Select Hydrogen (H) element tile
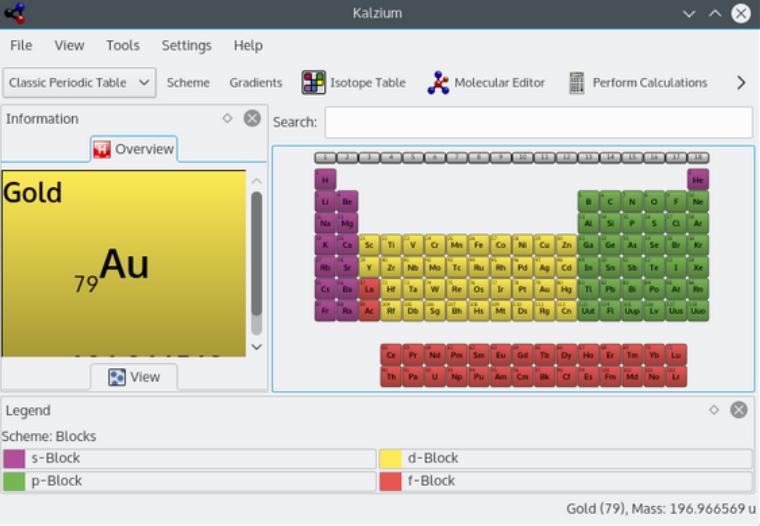760x526 pixels. coord(325,179)
